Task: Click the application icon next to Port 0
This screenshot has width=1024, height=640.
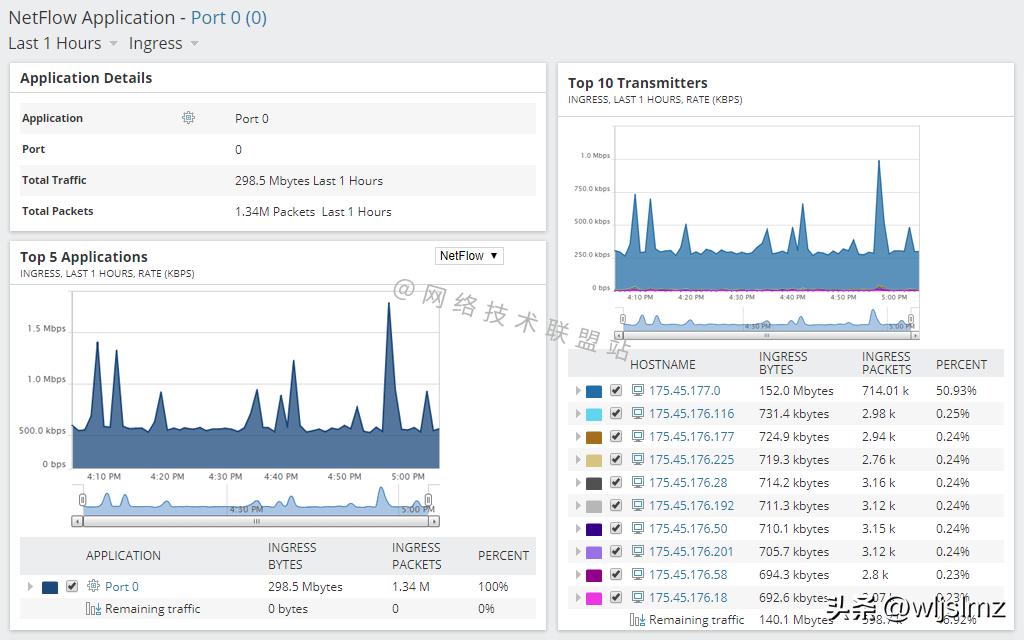Action: coord(93,586)
